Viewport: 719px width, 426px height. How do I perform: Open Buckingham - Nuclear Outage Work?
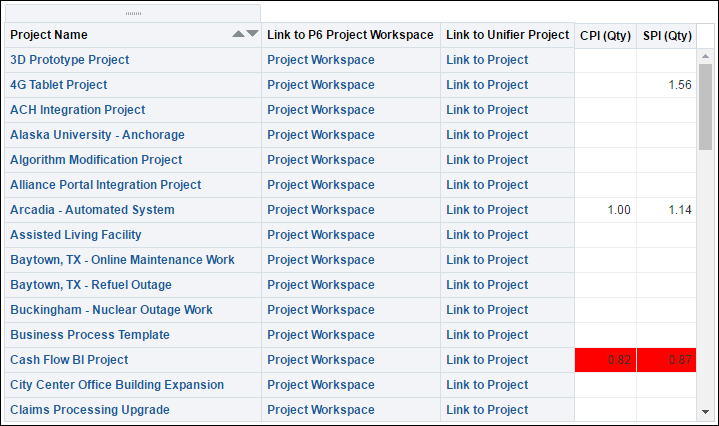111,310
